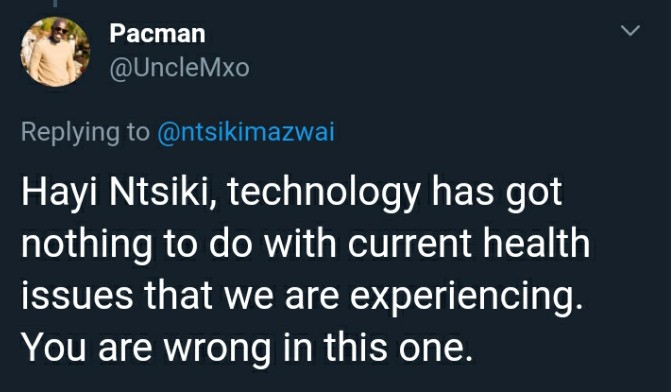The height and width of the screenshot is (392, 671).
Task: Click the words 'has got' in tweet
Action: pos(497,193)
